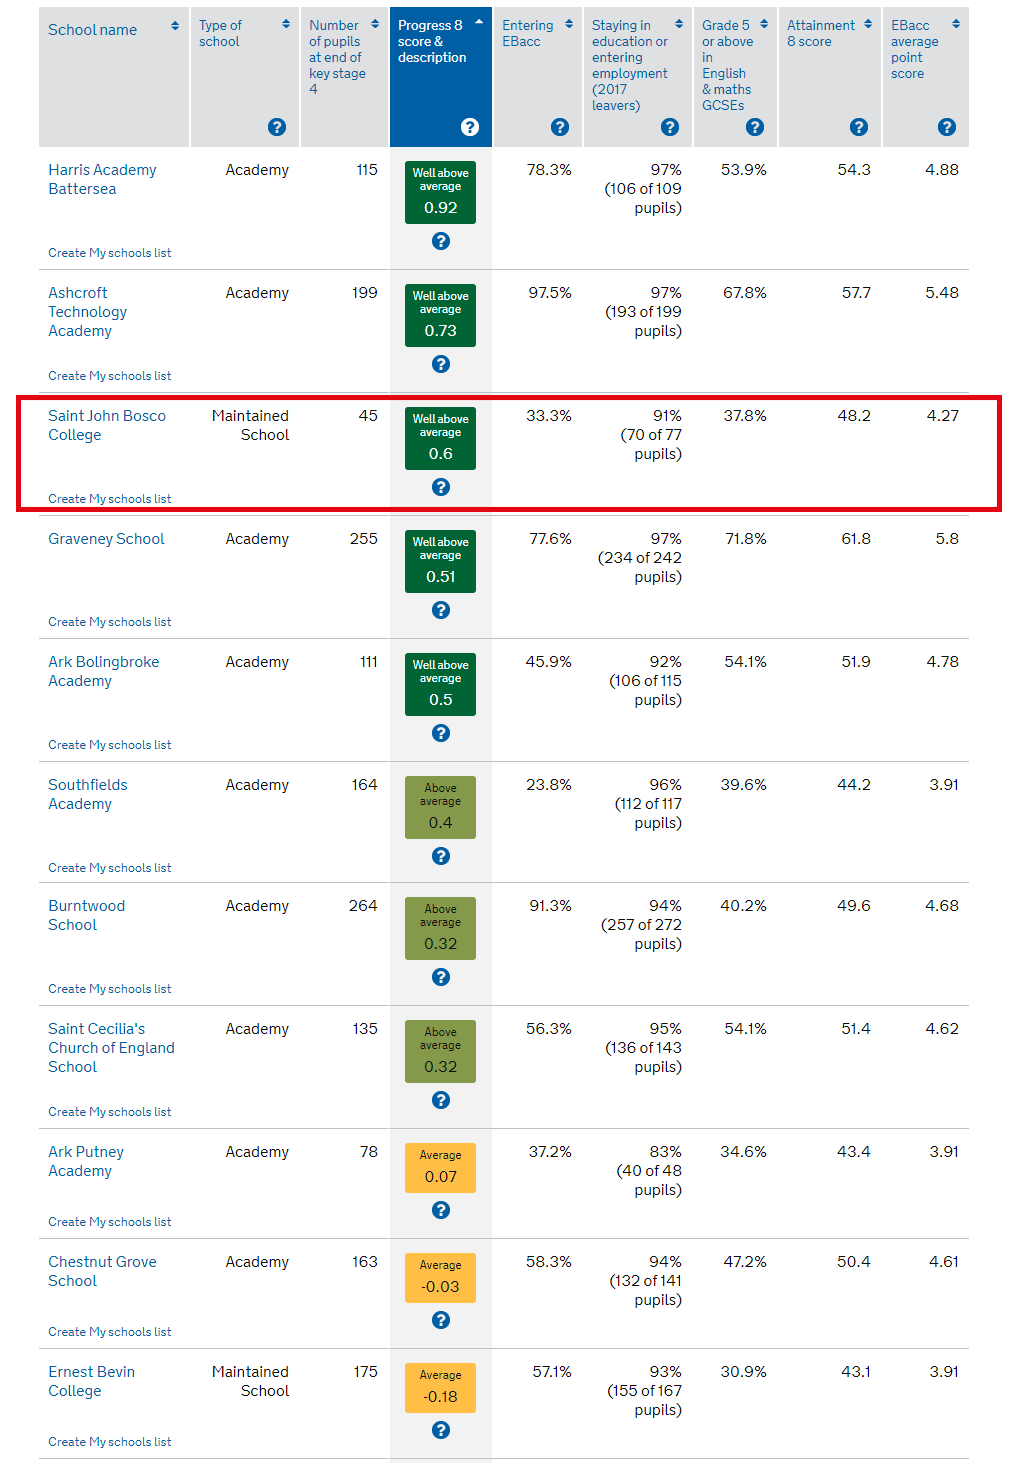Sort by Progress 8 score & description
Image resolution: width=1016 pixels, height=1463 pixels.
click(479, 22)
